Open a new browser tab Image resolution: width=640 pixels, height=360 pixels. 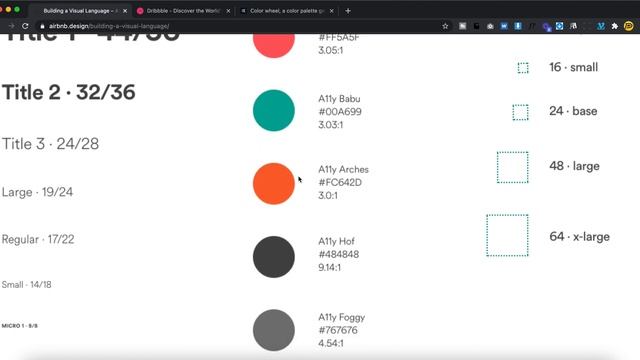(348, 11)
